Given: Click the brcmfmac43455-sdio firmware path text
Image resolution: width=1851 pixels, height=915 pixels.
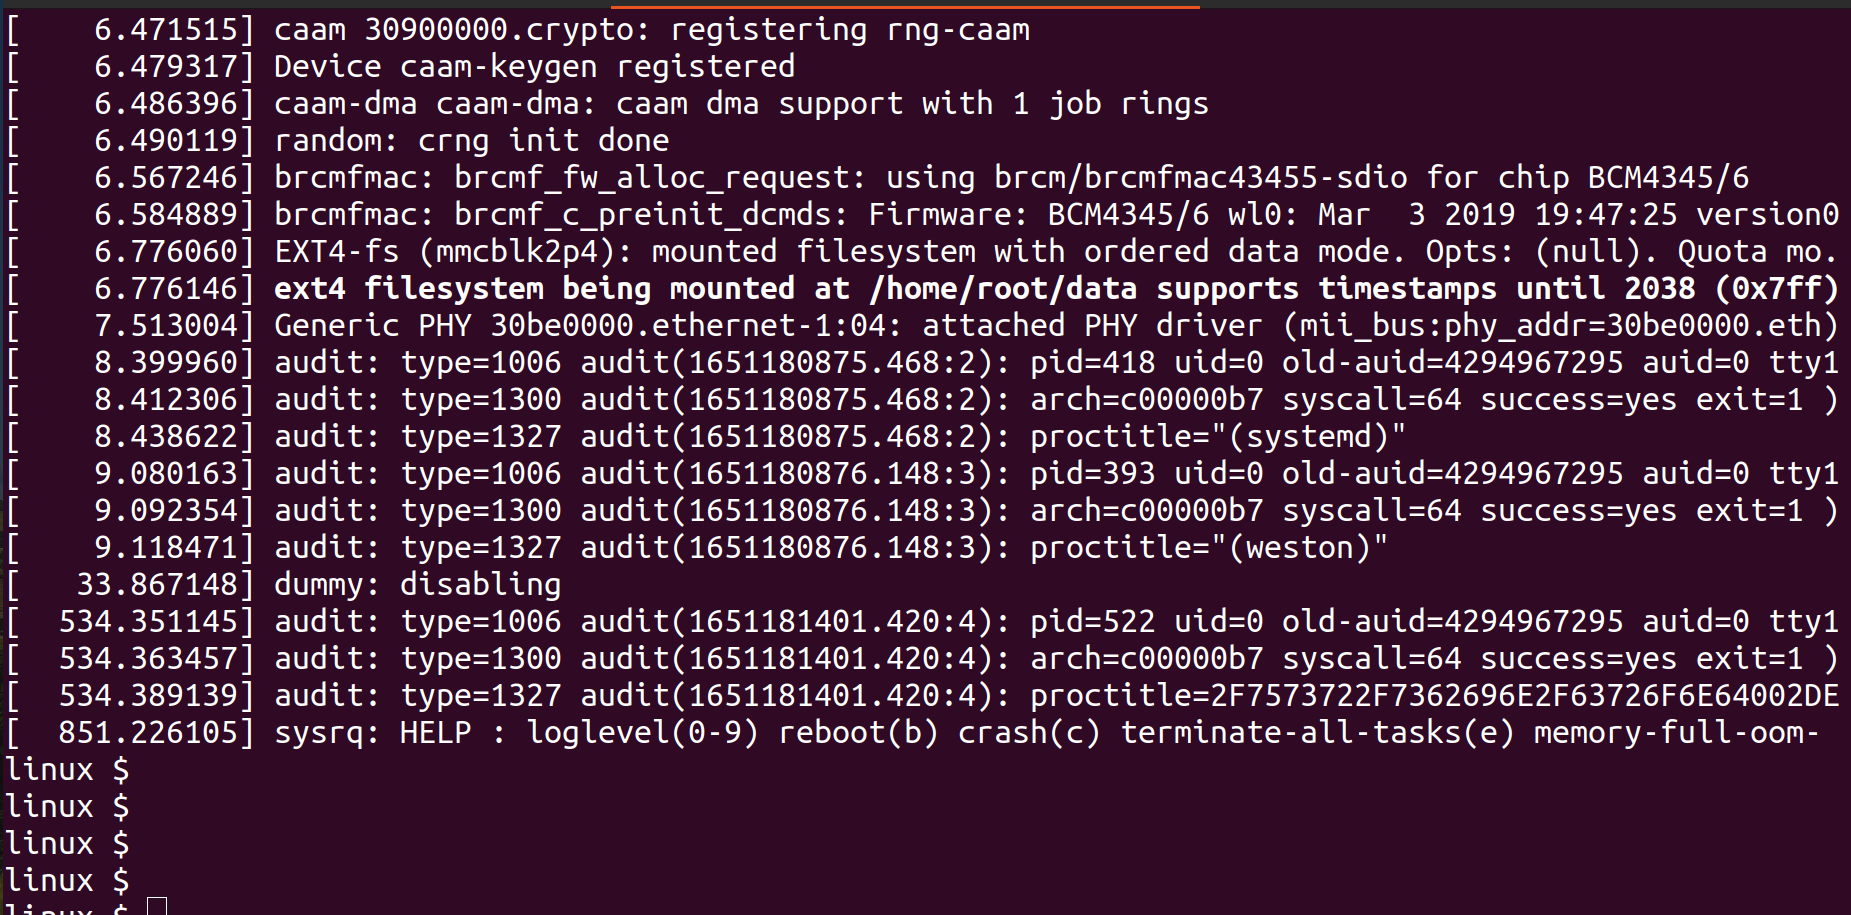Looking at the screenshot, I should click(1200, 178).
